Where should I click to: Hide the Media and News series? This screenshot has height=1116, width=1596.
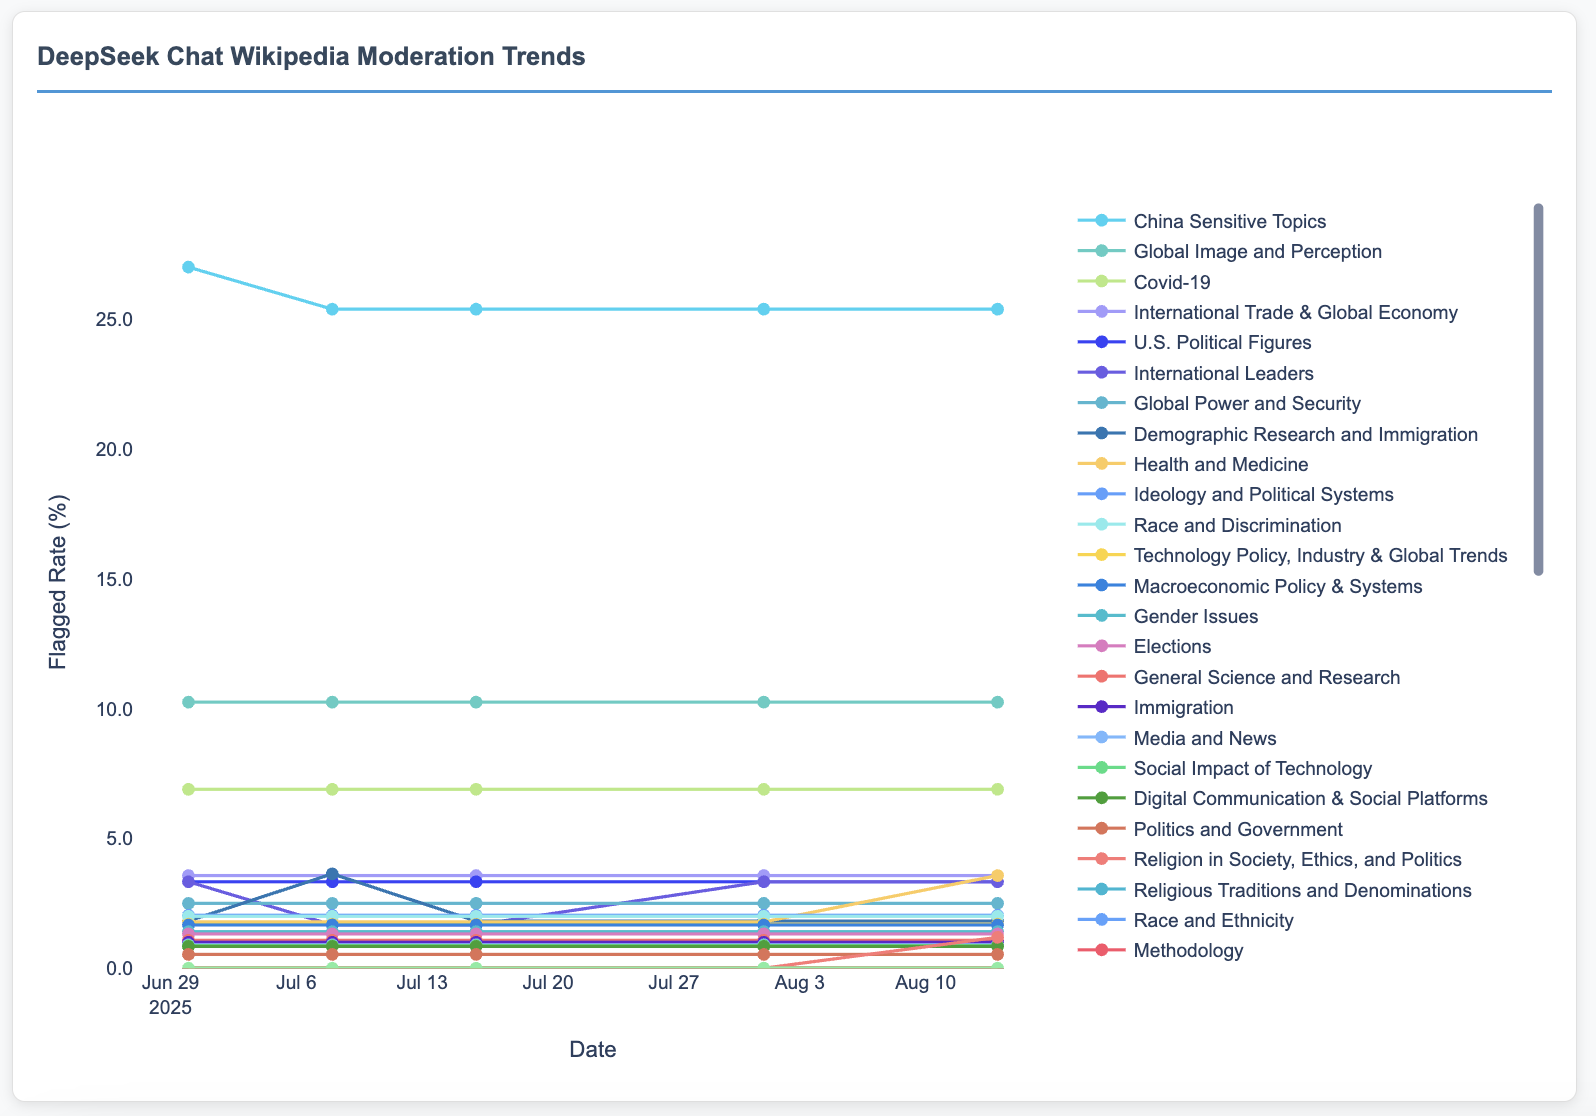pos(1177,738)
